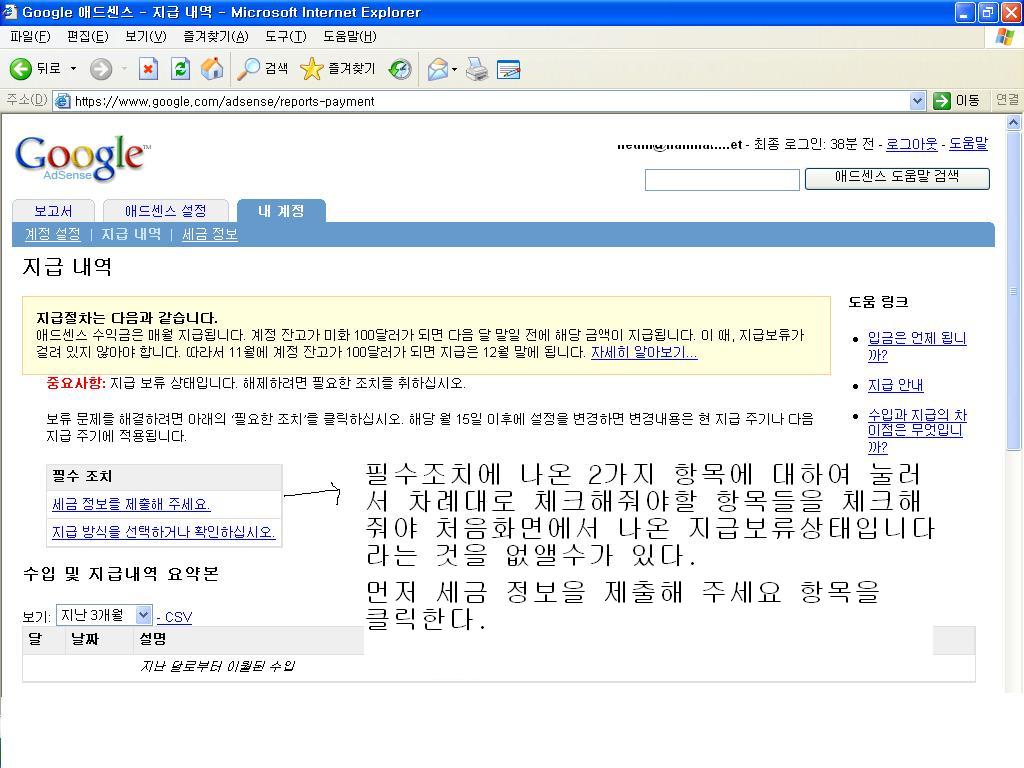Open the 지급 안내 help link
1024x768 pixels.
pyautogui.click(x=895, y=385)
